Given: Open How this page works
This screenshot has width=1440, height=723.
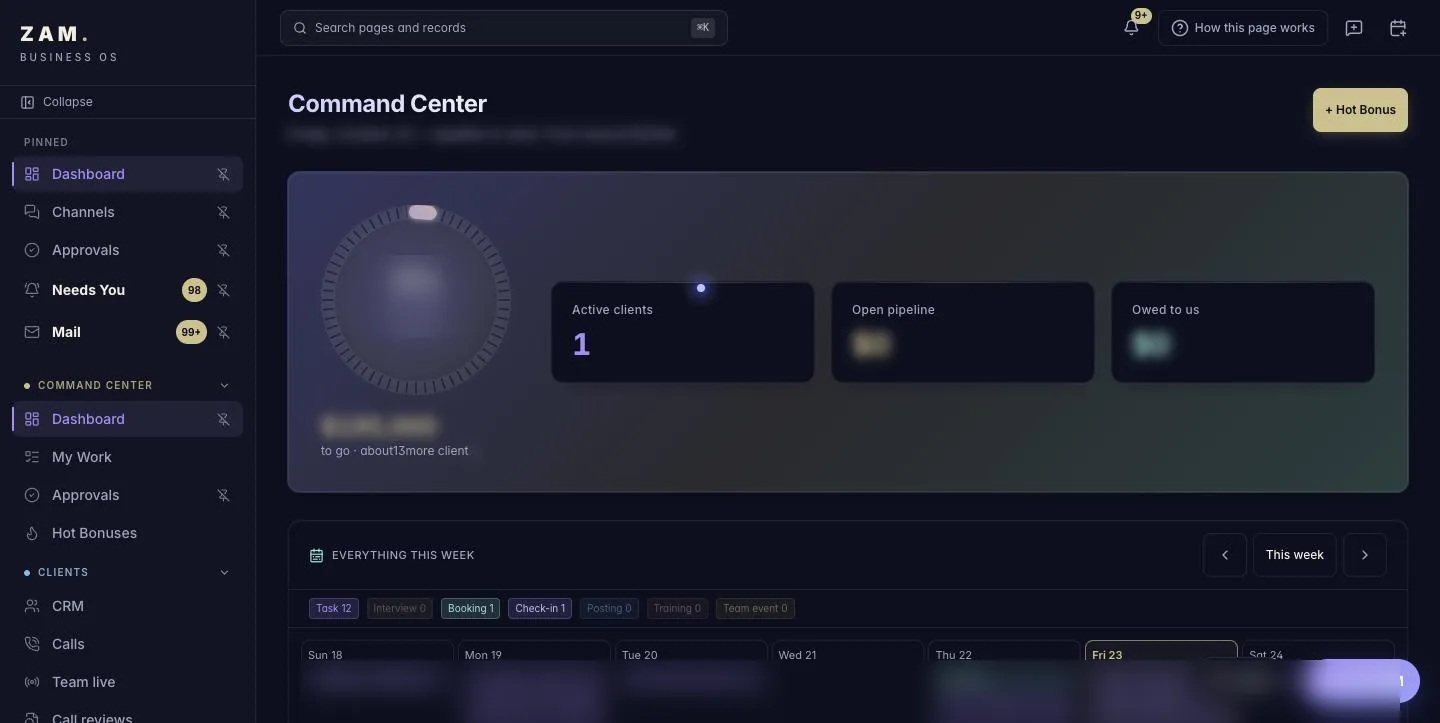Looking at the screenshot, I should (x=1243, y=28).
